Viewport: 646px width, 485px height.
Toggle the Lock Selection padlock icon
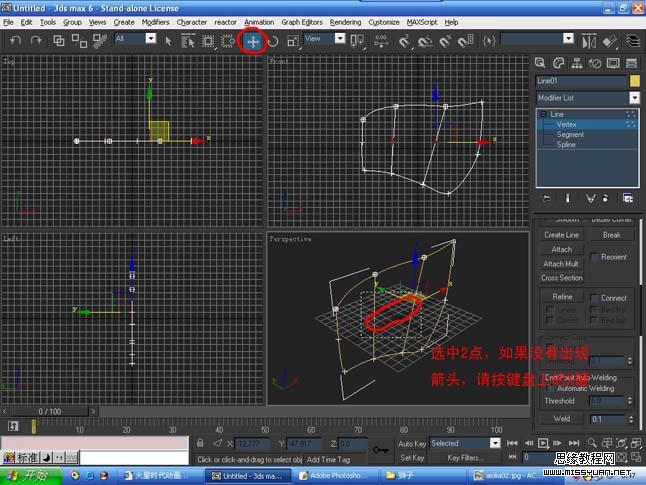coord(200,443)
